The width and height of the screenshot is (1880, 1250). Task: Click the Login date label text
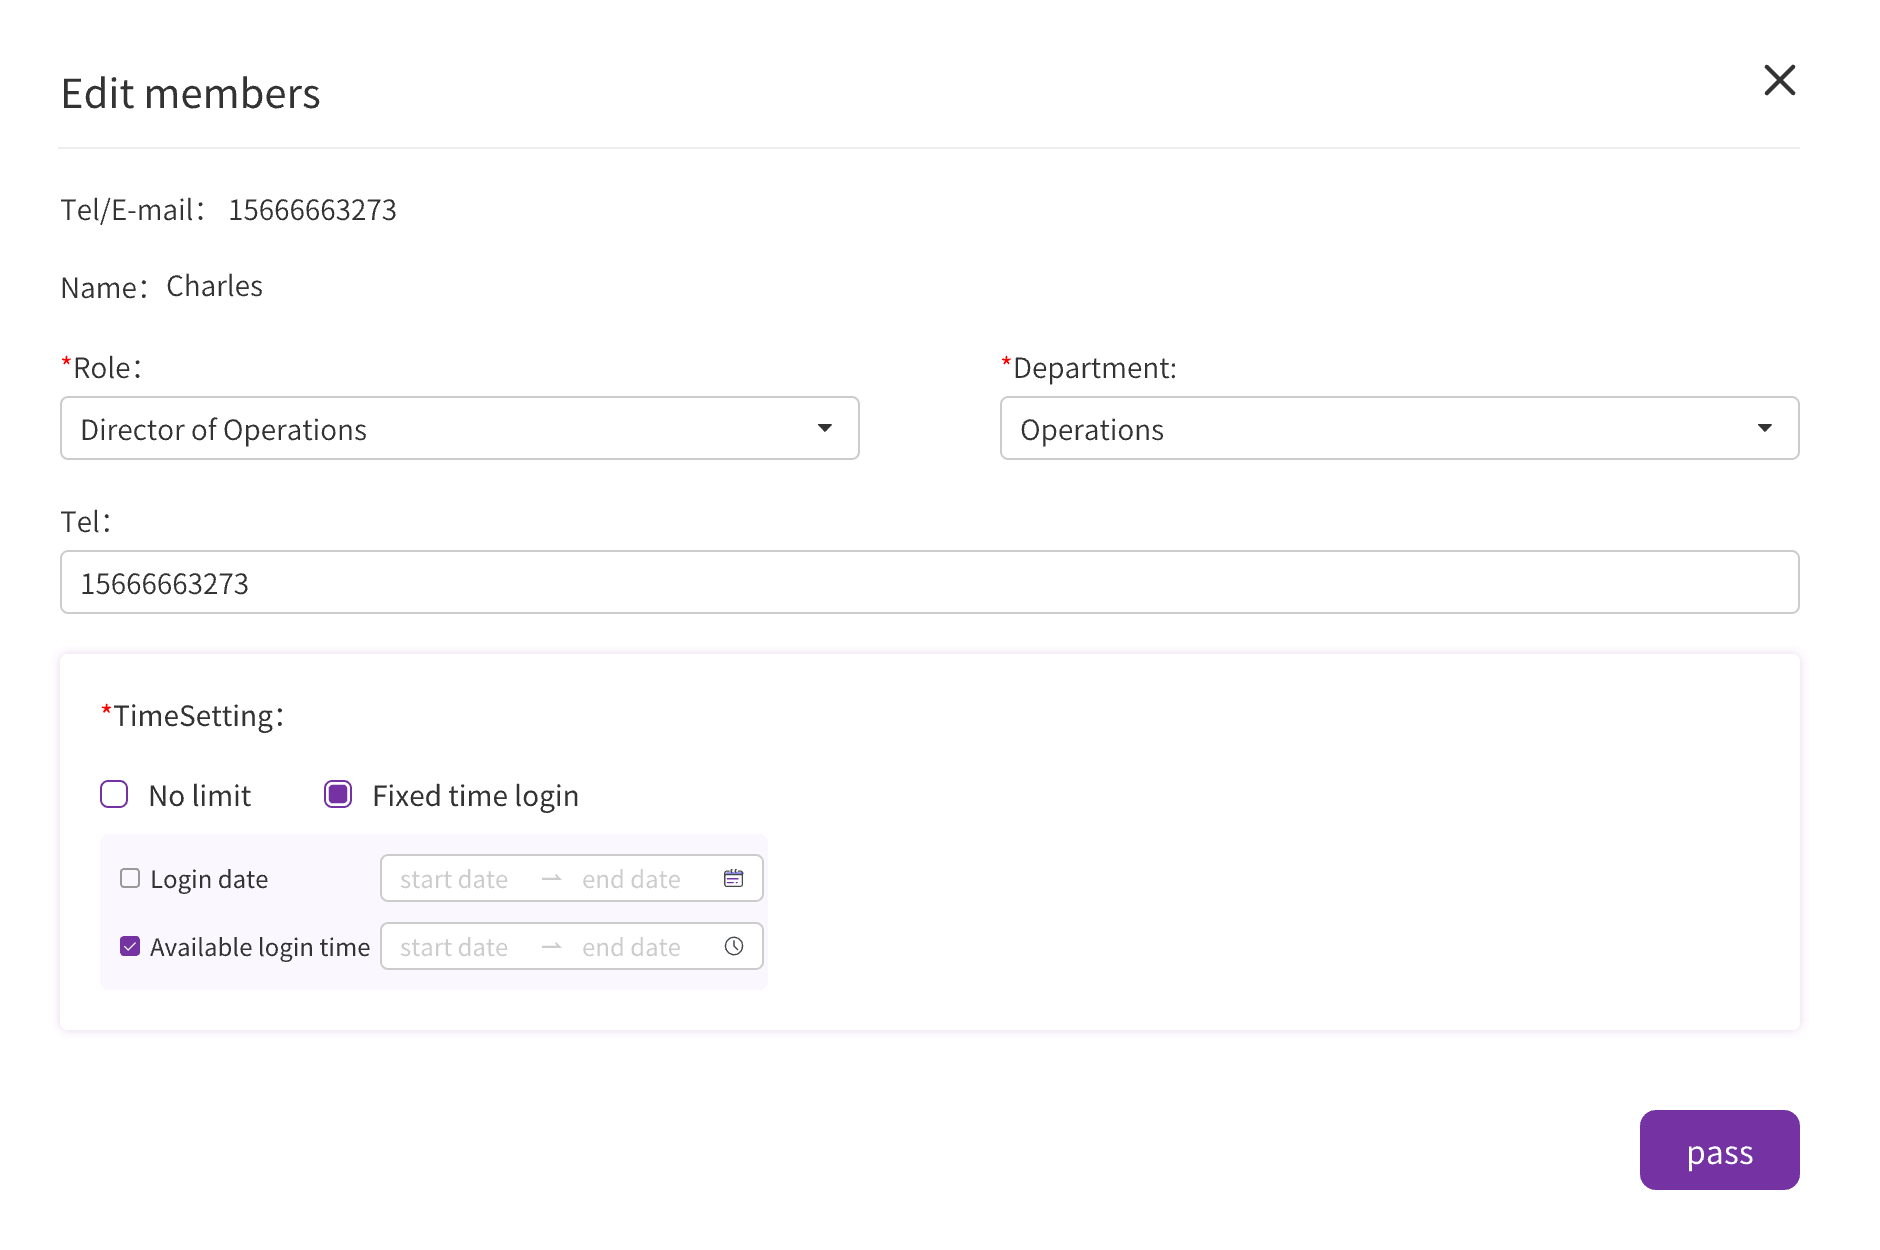(x=209, y=879)
